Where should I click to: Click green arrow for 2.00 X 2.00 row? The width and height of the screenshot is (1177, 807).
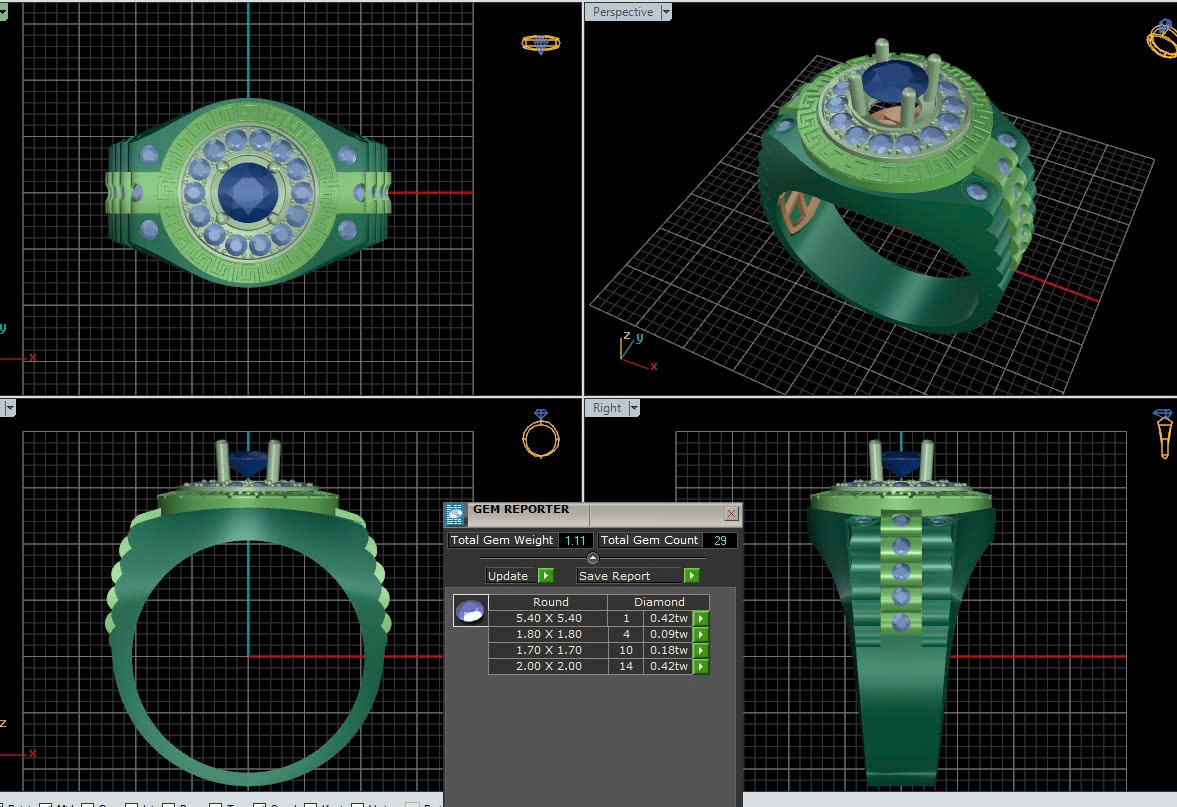click(x=701, y=666)
